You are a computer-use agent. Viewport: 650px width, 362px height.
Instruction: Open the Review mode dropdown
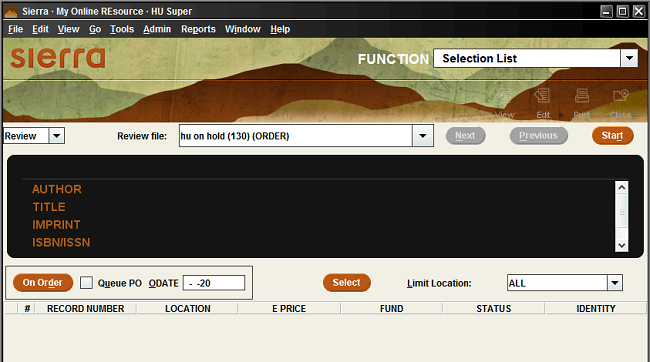click(x=56, y=136)
